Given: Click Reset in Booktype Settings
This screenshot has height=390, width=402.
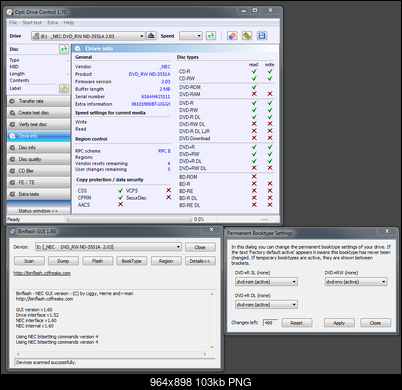Looking at the screenshot, I should point(297,323).
